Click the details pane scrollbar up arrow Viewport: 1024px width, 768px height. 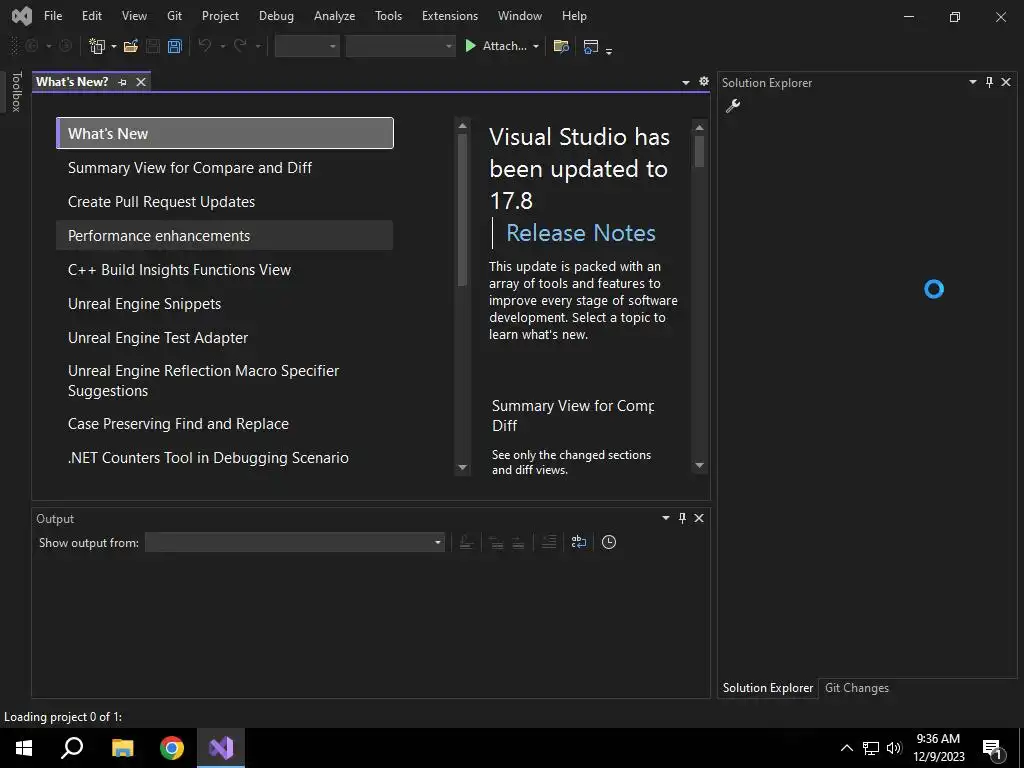click(699, 127)
